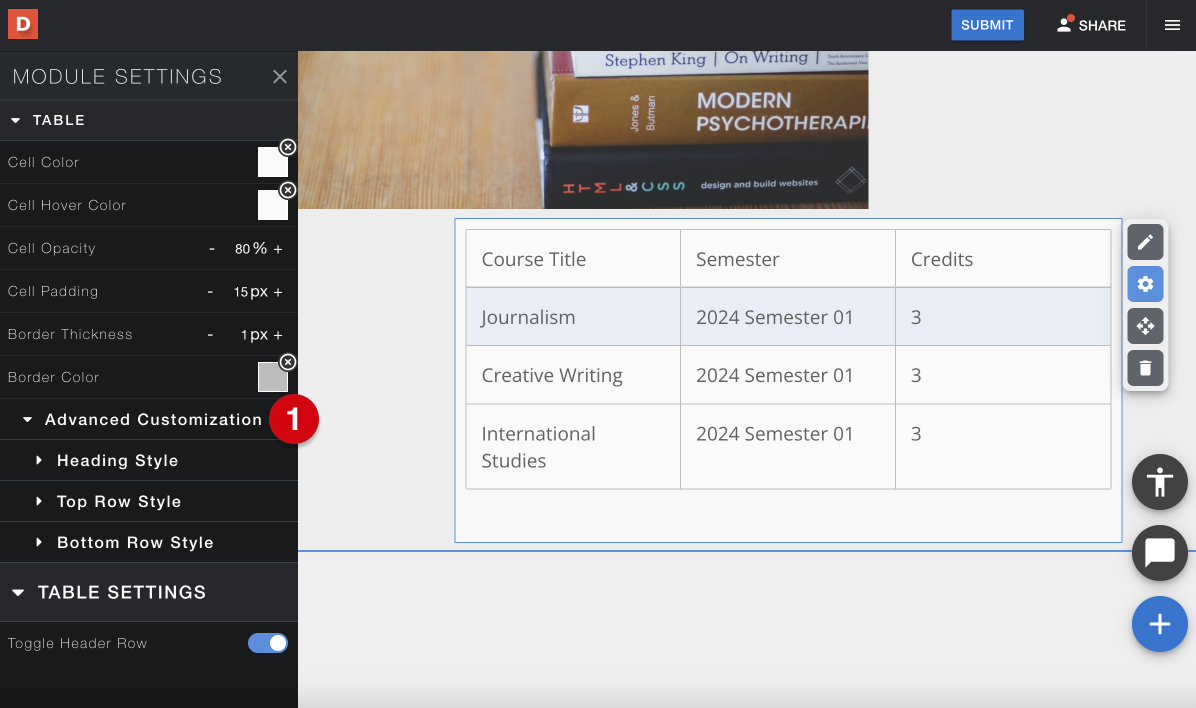Image resolution: width=1196 pixels, height=708 pixels.
Task: Decrease Cell Opacity with minus
Action: point(212,249)
